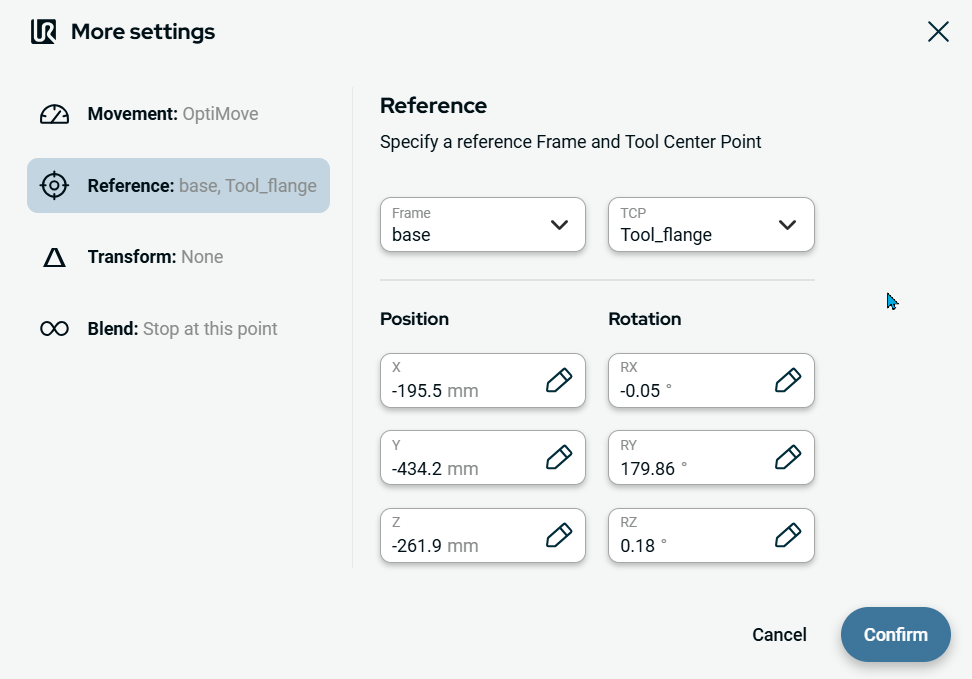Click the triangle icon next to Transform
The width and height of the screenshot is (972, 679).
click(54, 258)
